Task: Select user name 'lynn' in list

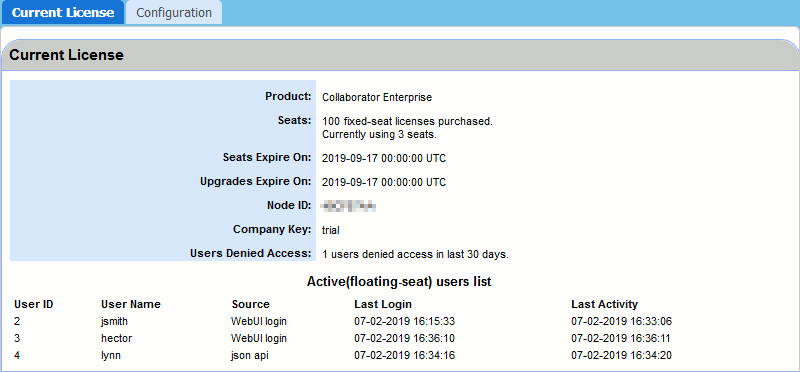Action: (111, 355)
